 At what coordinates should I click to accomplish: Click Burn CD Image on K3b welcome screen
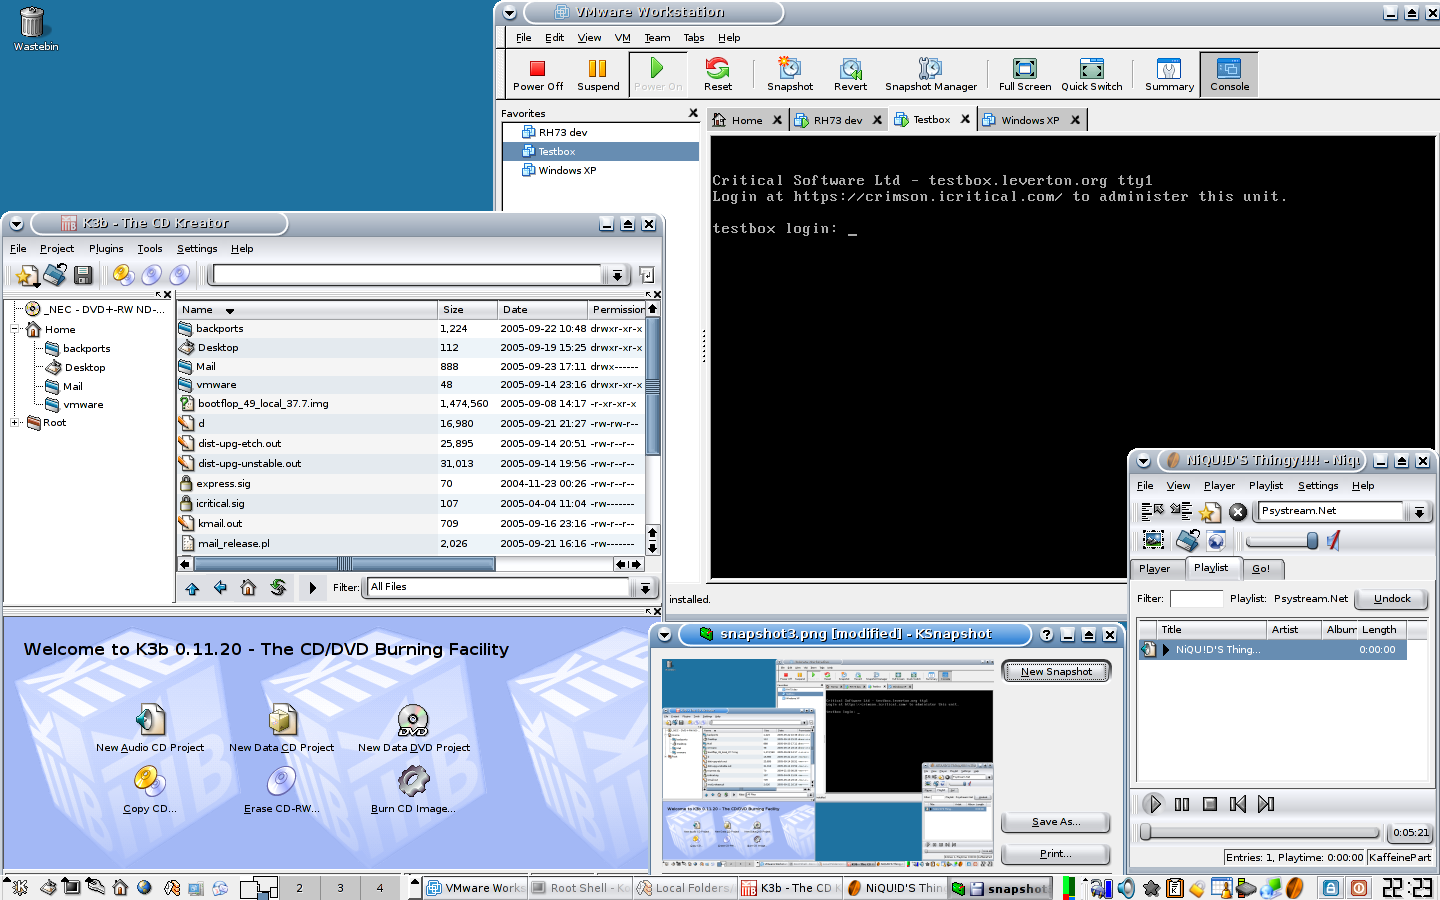pos(413,789)
